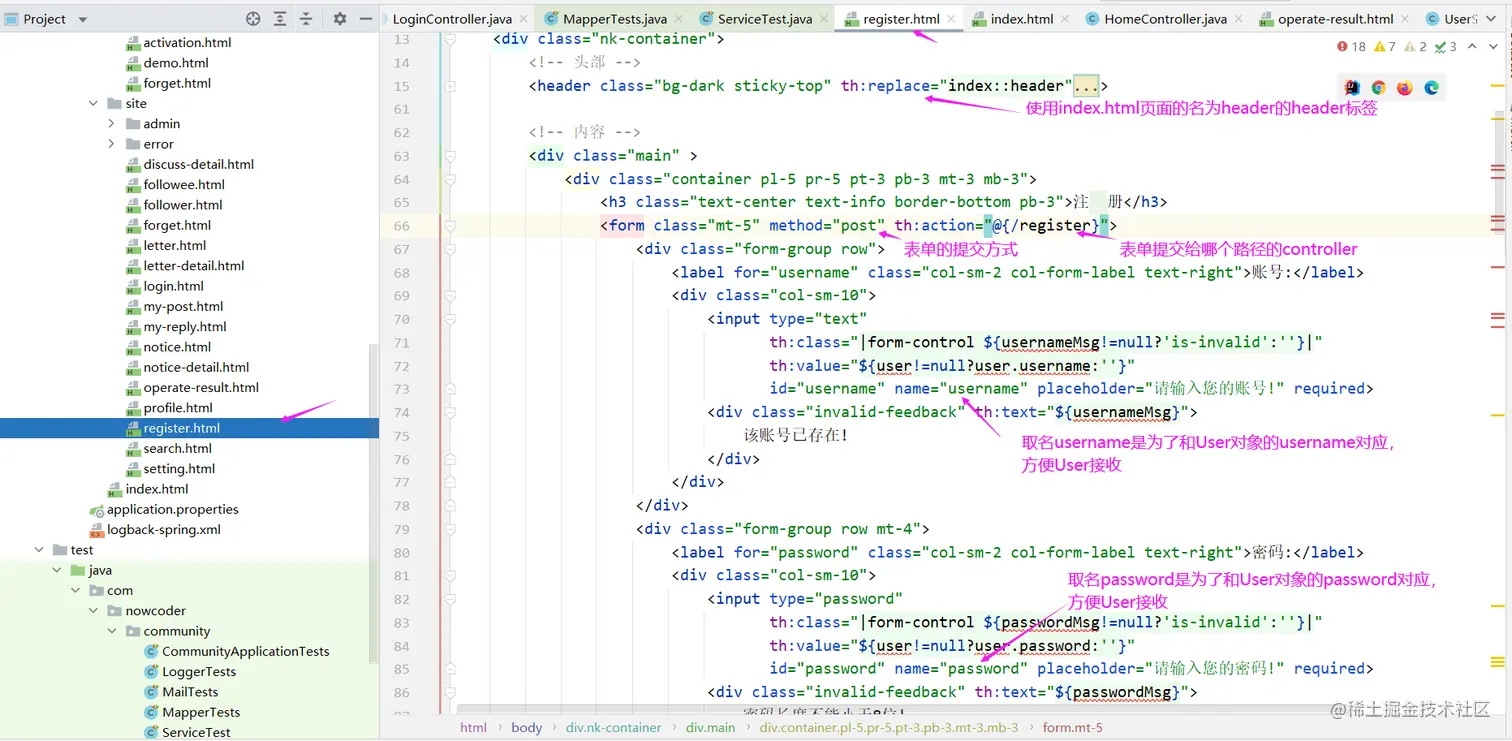Select MailTests class in the Project tree
The image size is (1512, 741).
(190, 692)
